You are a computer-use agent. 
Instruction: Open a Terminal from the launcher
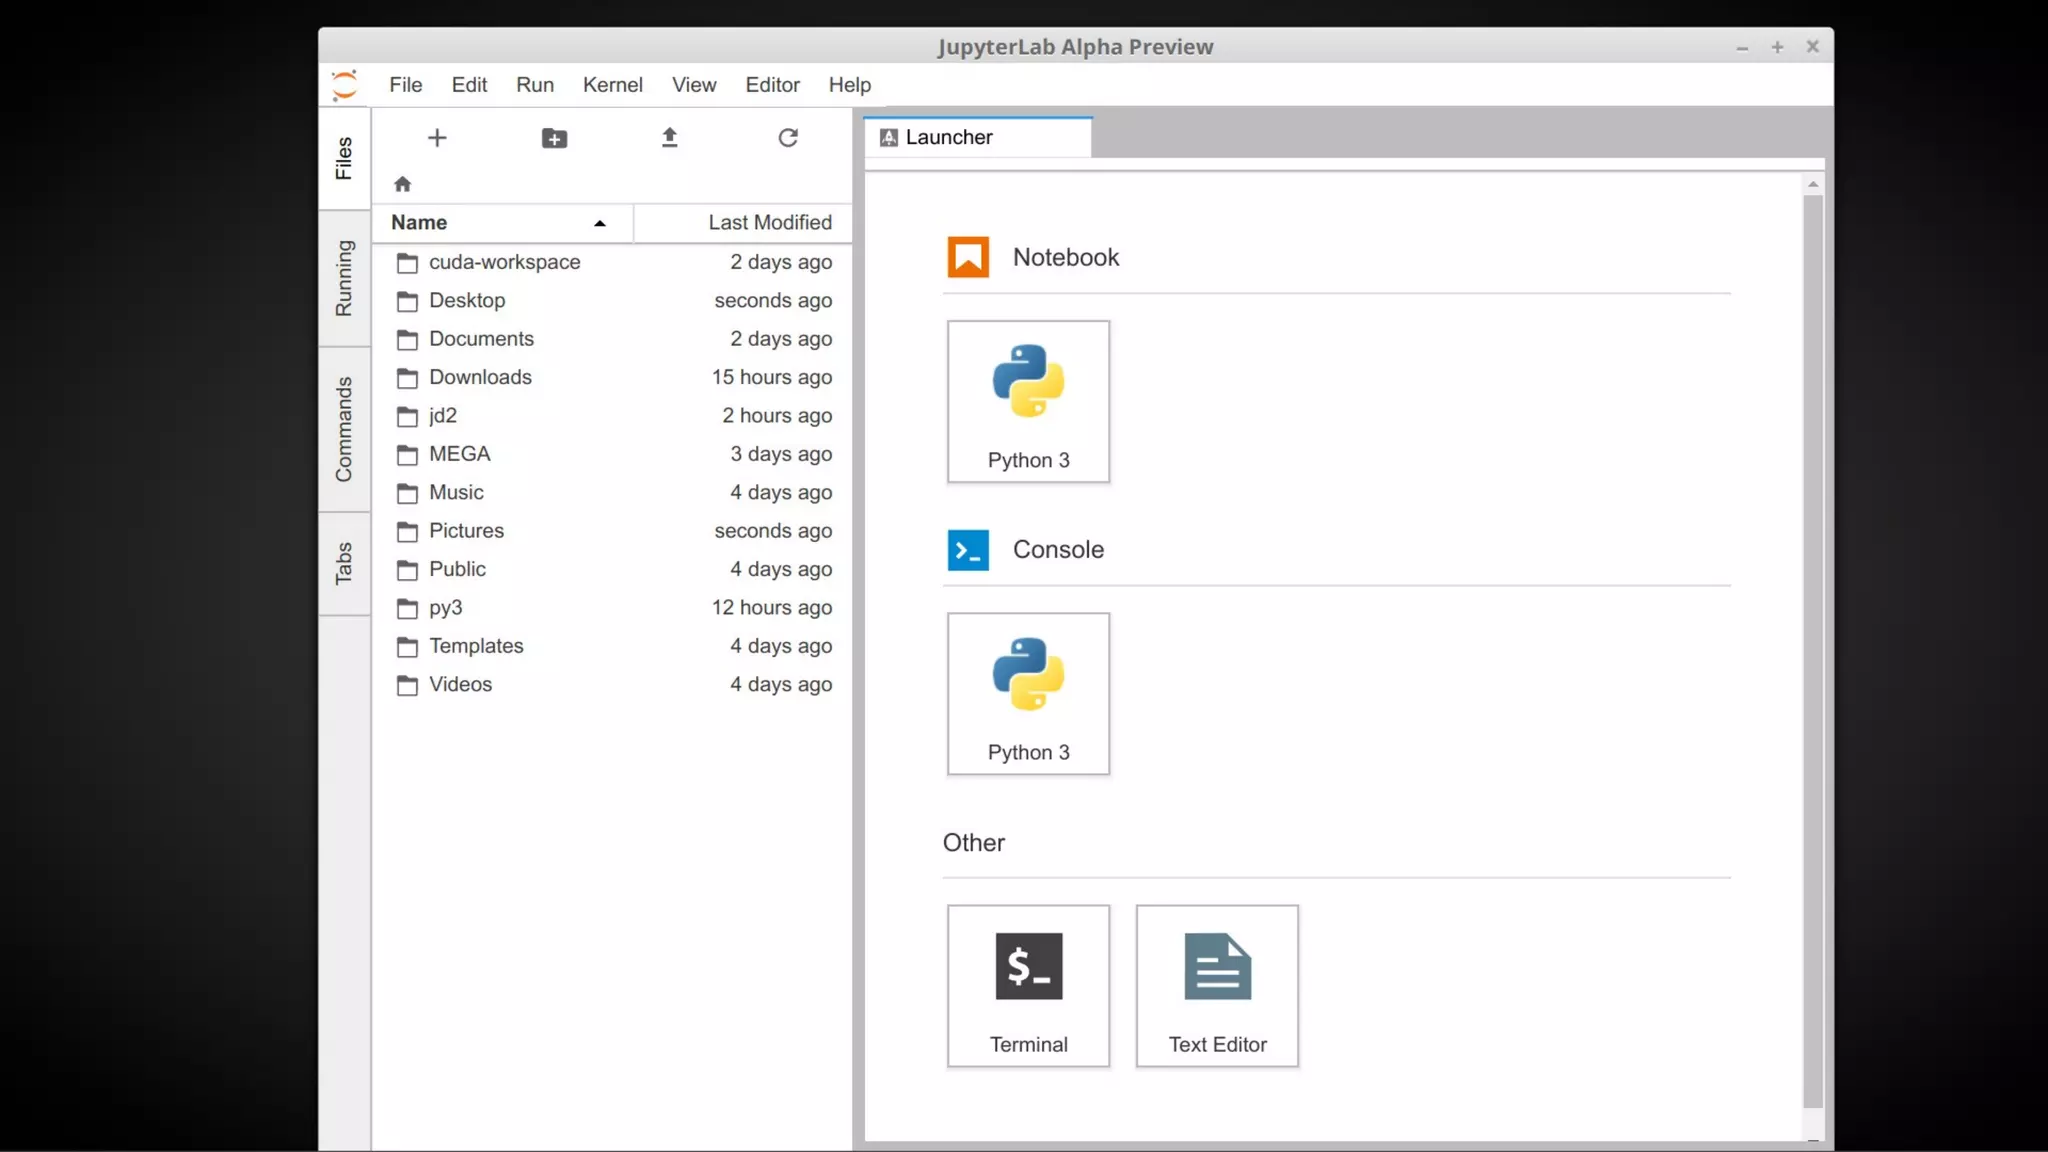[x=1028, y=985]
